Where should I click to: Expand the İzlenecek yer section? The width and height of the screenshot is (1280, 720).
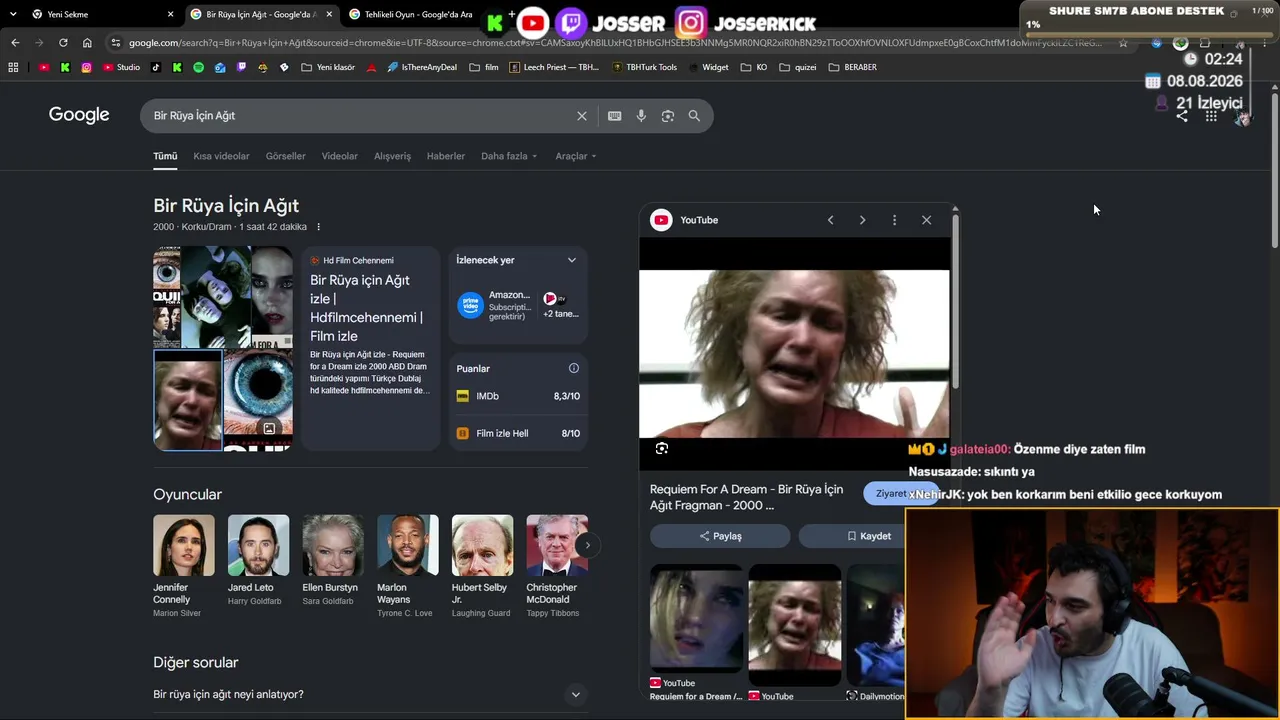coord(572,260)
